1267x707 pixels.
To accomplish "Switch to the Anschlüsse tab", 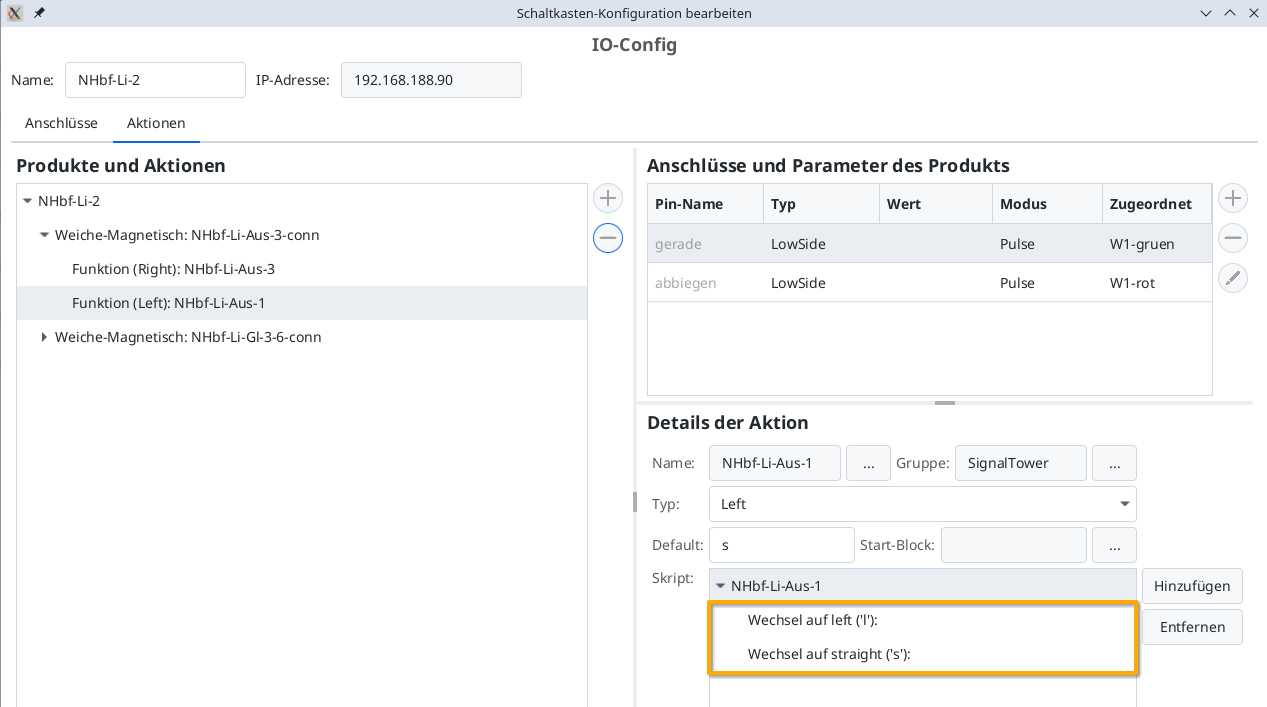I will click(x=61, y=123).
